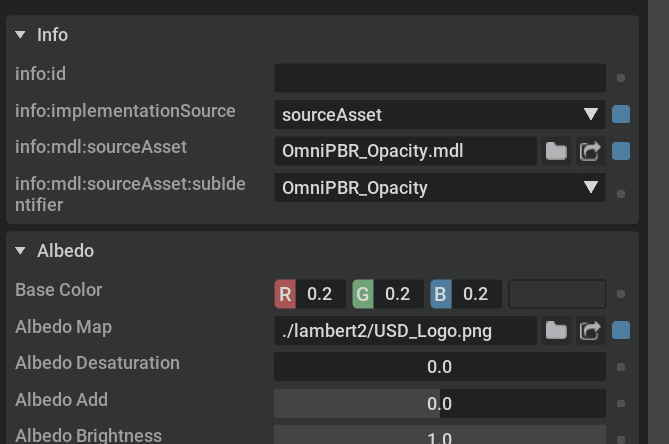The image size is (669, 444).
Task: Click the info:id text field
Action: (x=439, y=78)
